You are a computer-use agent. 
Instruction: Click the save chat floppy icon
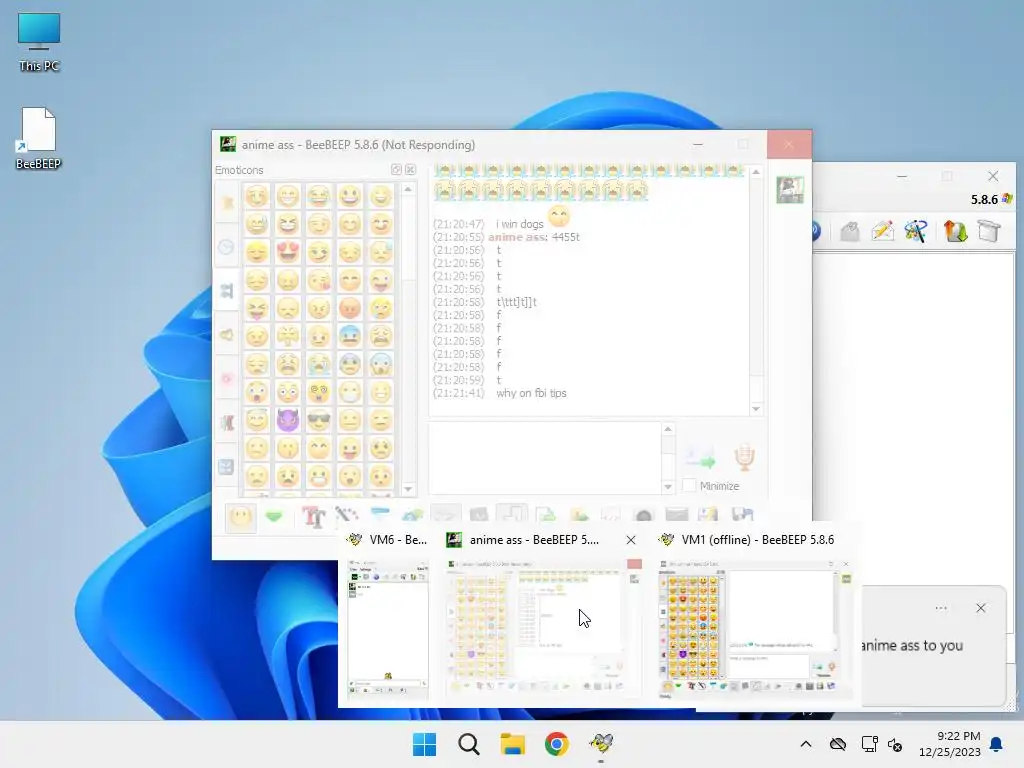click(743, 515)
